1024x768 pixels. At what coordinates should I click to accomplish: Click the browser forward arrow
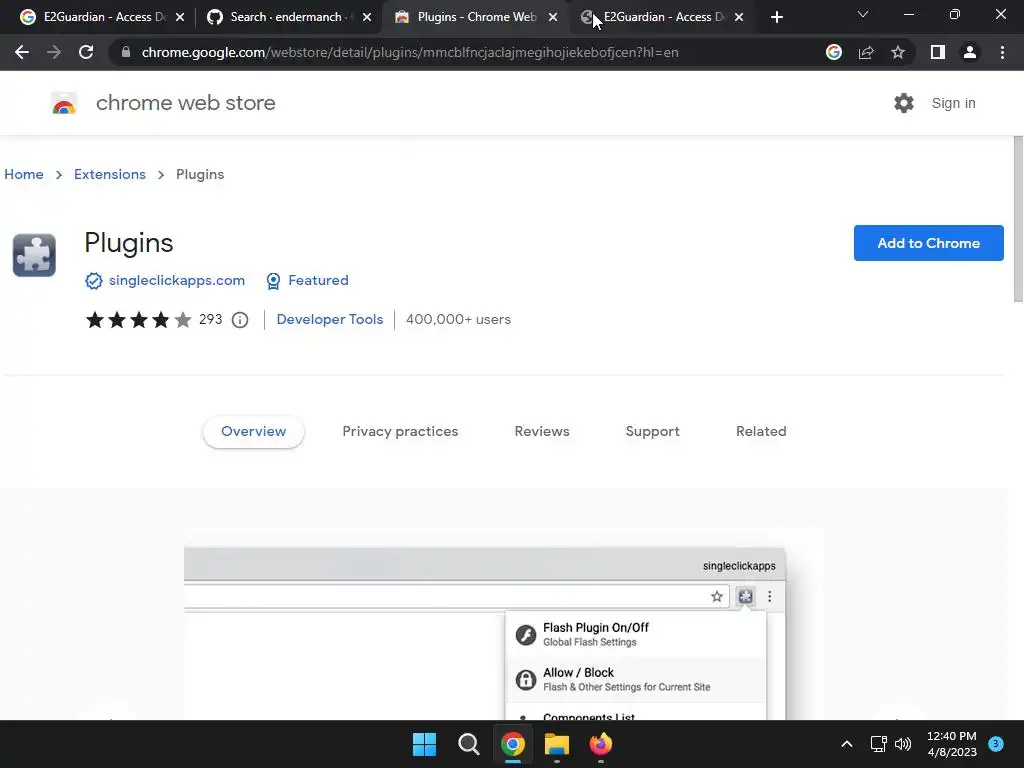(x=54, y=52)
